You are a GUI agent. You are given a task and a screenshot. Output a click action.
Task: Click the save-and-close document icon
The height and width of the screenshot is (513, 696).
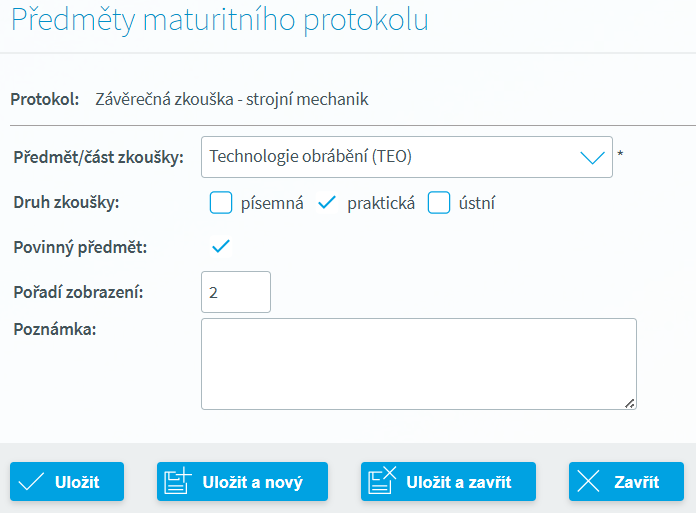point(382,480)
